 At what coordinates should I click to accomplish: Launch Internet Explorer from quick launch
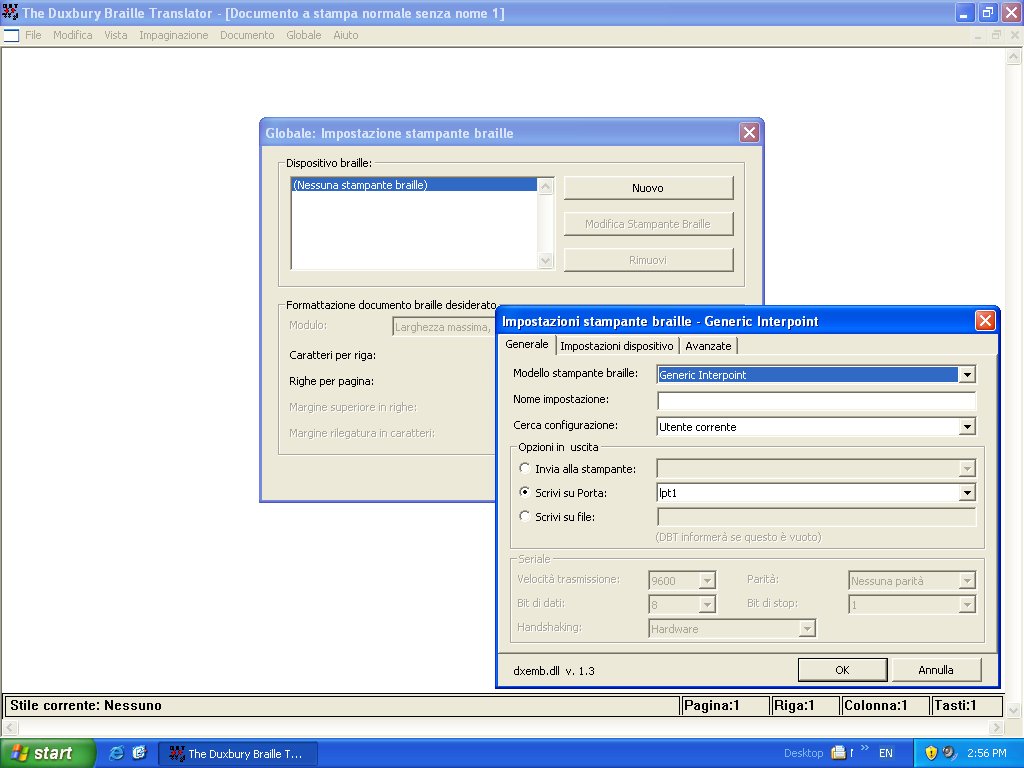116,753
